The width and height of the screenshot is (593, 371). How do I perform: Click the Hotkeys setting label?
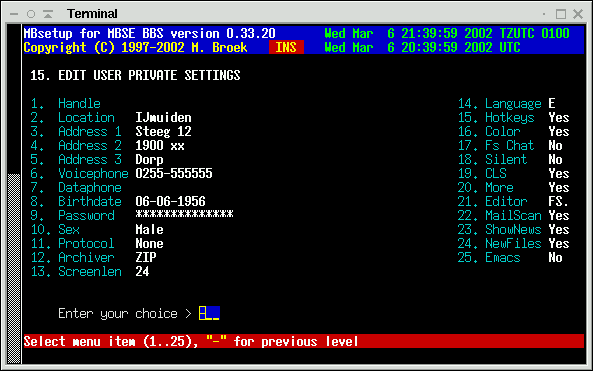pos(510,117)
